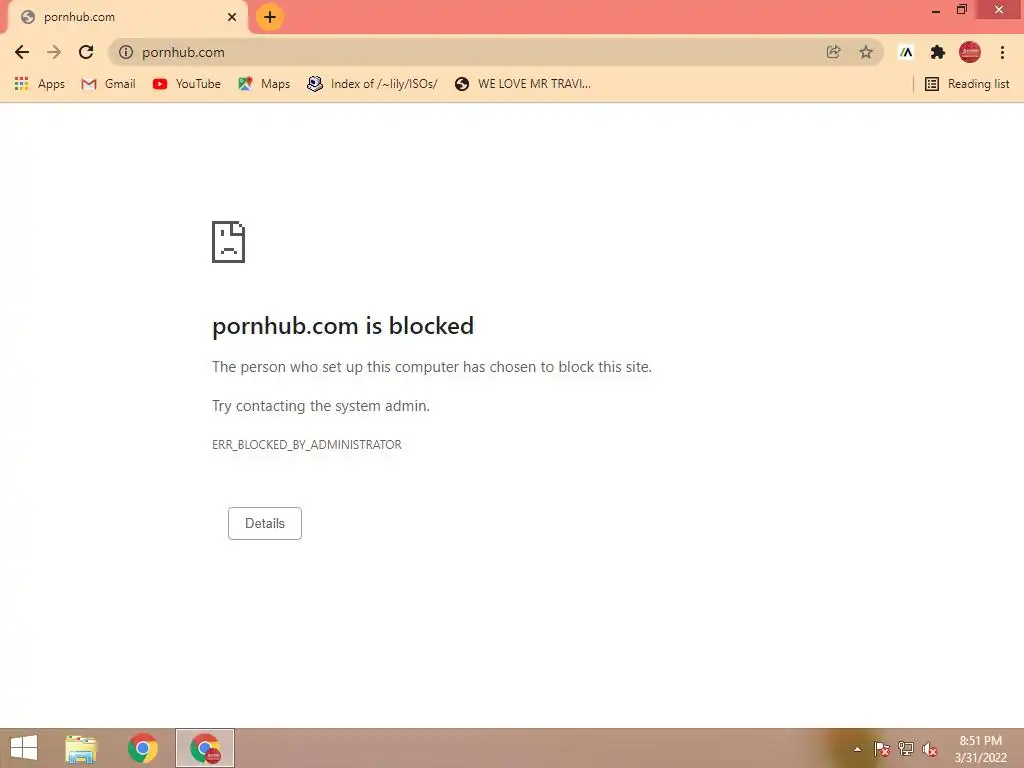Open a new tab with plus button
Screen dimensions: 1024x768
pos(270,17)
